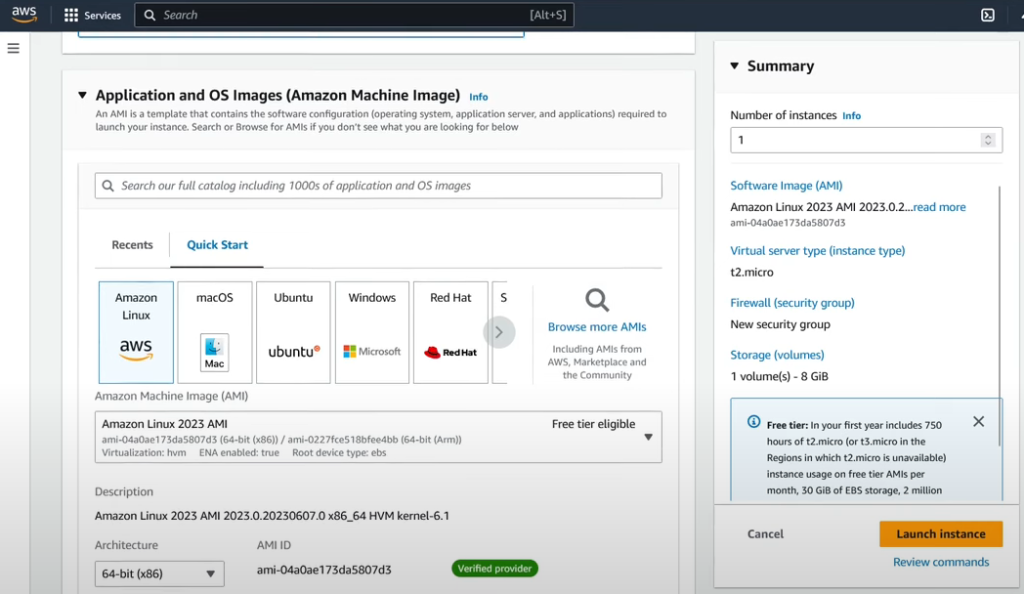Open Info link beside Amazon Machine Image heading

[479, 97]
